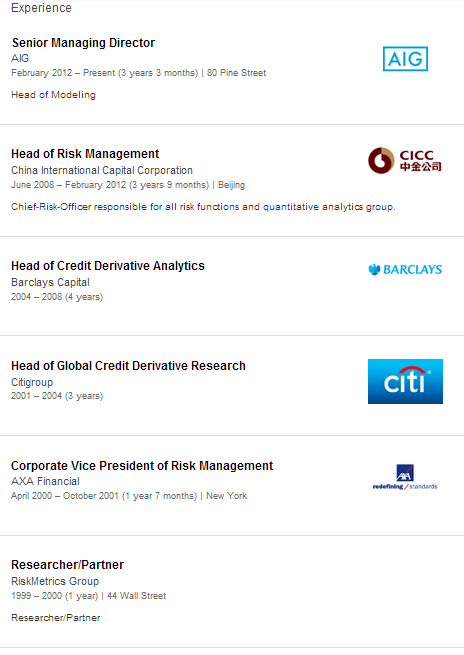Open Head of Credit Derivative Analytics title
The image size is (464, 655).
coord(108,266)
